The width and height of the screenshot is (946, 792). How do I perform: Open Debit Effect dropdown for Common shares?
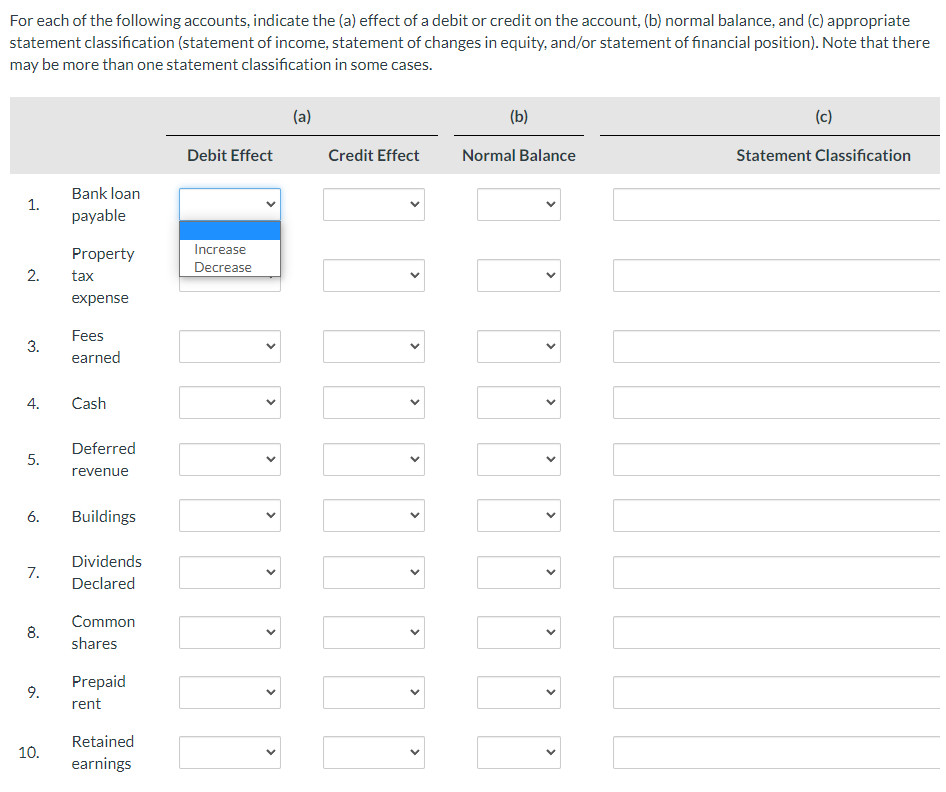point(230,633)
